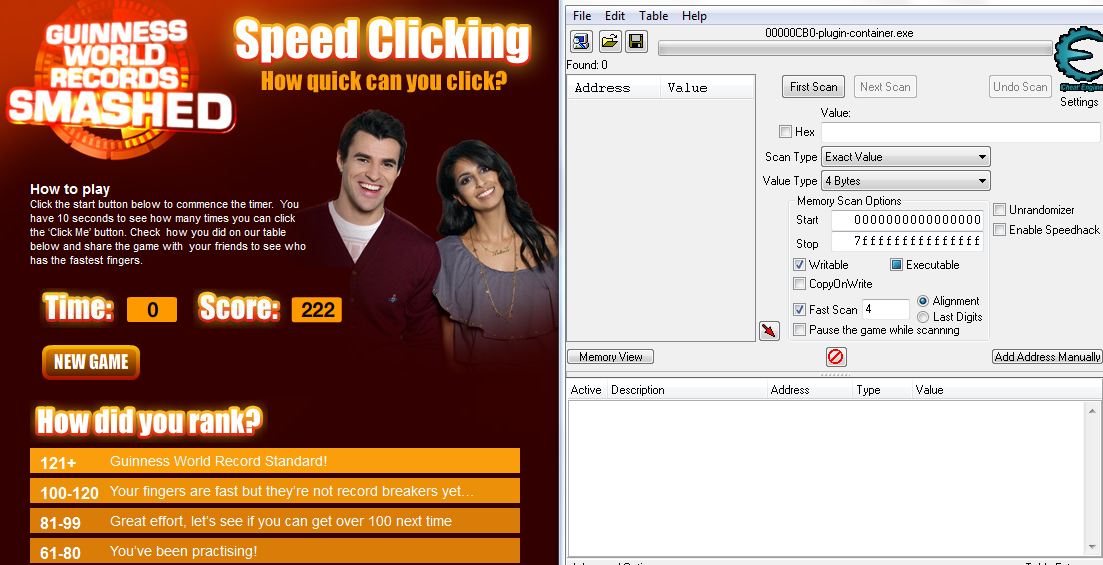Enable the Hex checkbox
Viewport: 1103px width, 565px height.
tap(785, 132)
